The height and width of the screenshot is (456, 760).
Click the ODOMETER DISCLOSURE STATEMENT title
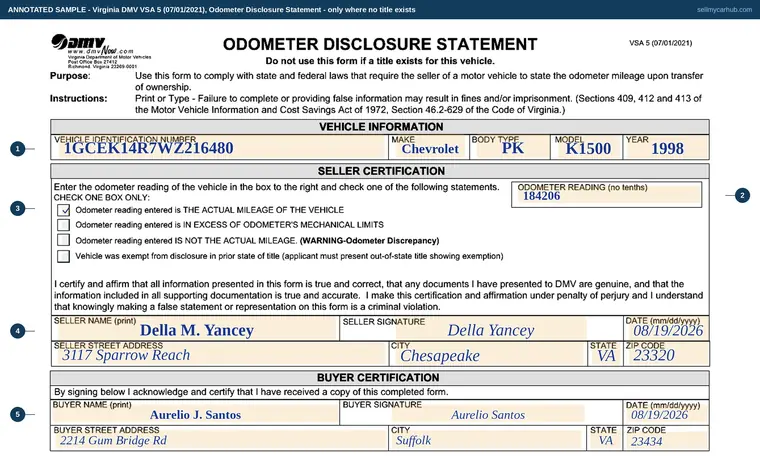coord(380,44)
